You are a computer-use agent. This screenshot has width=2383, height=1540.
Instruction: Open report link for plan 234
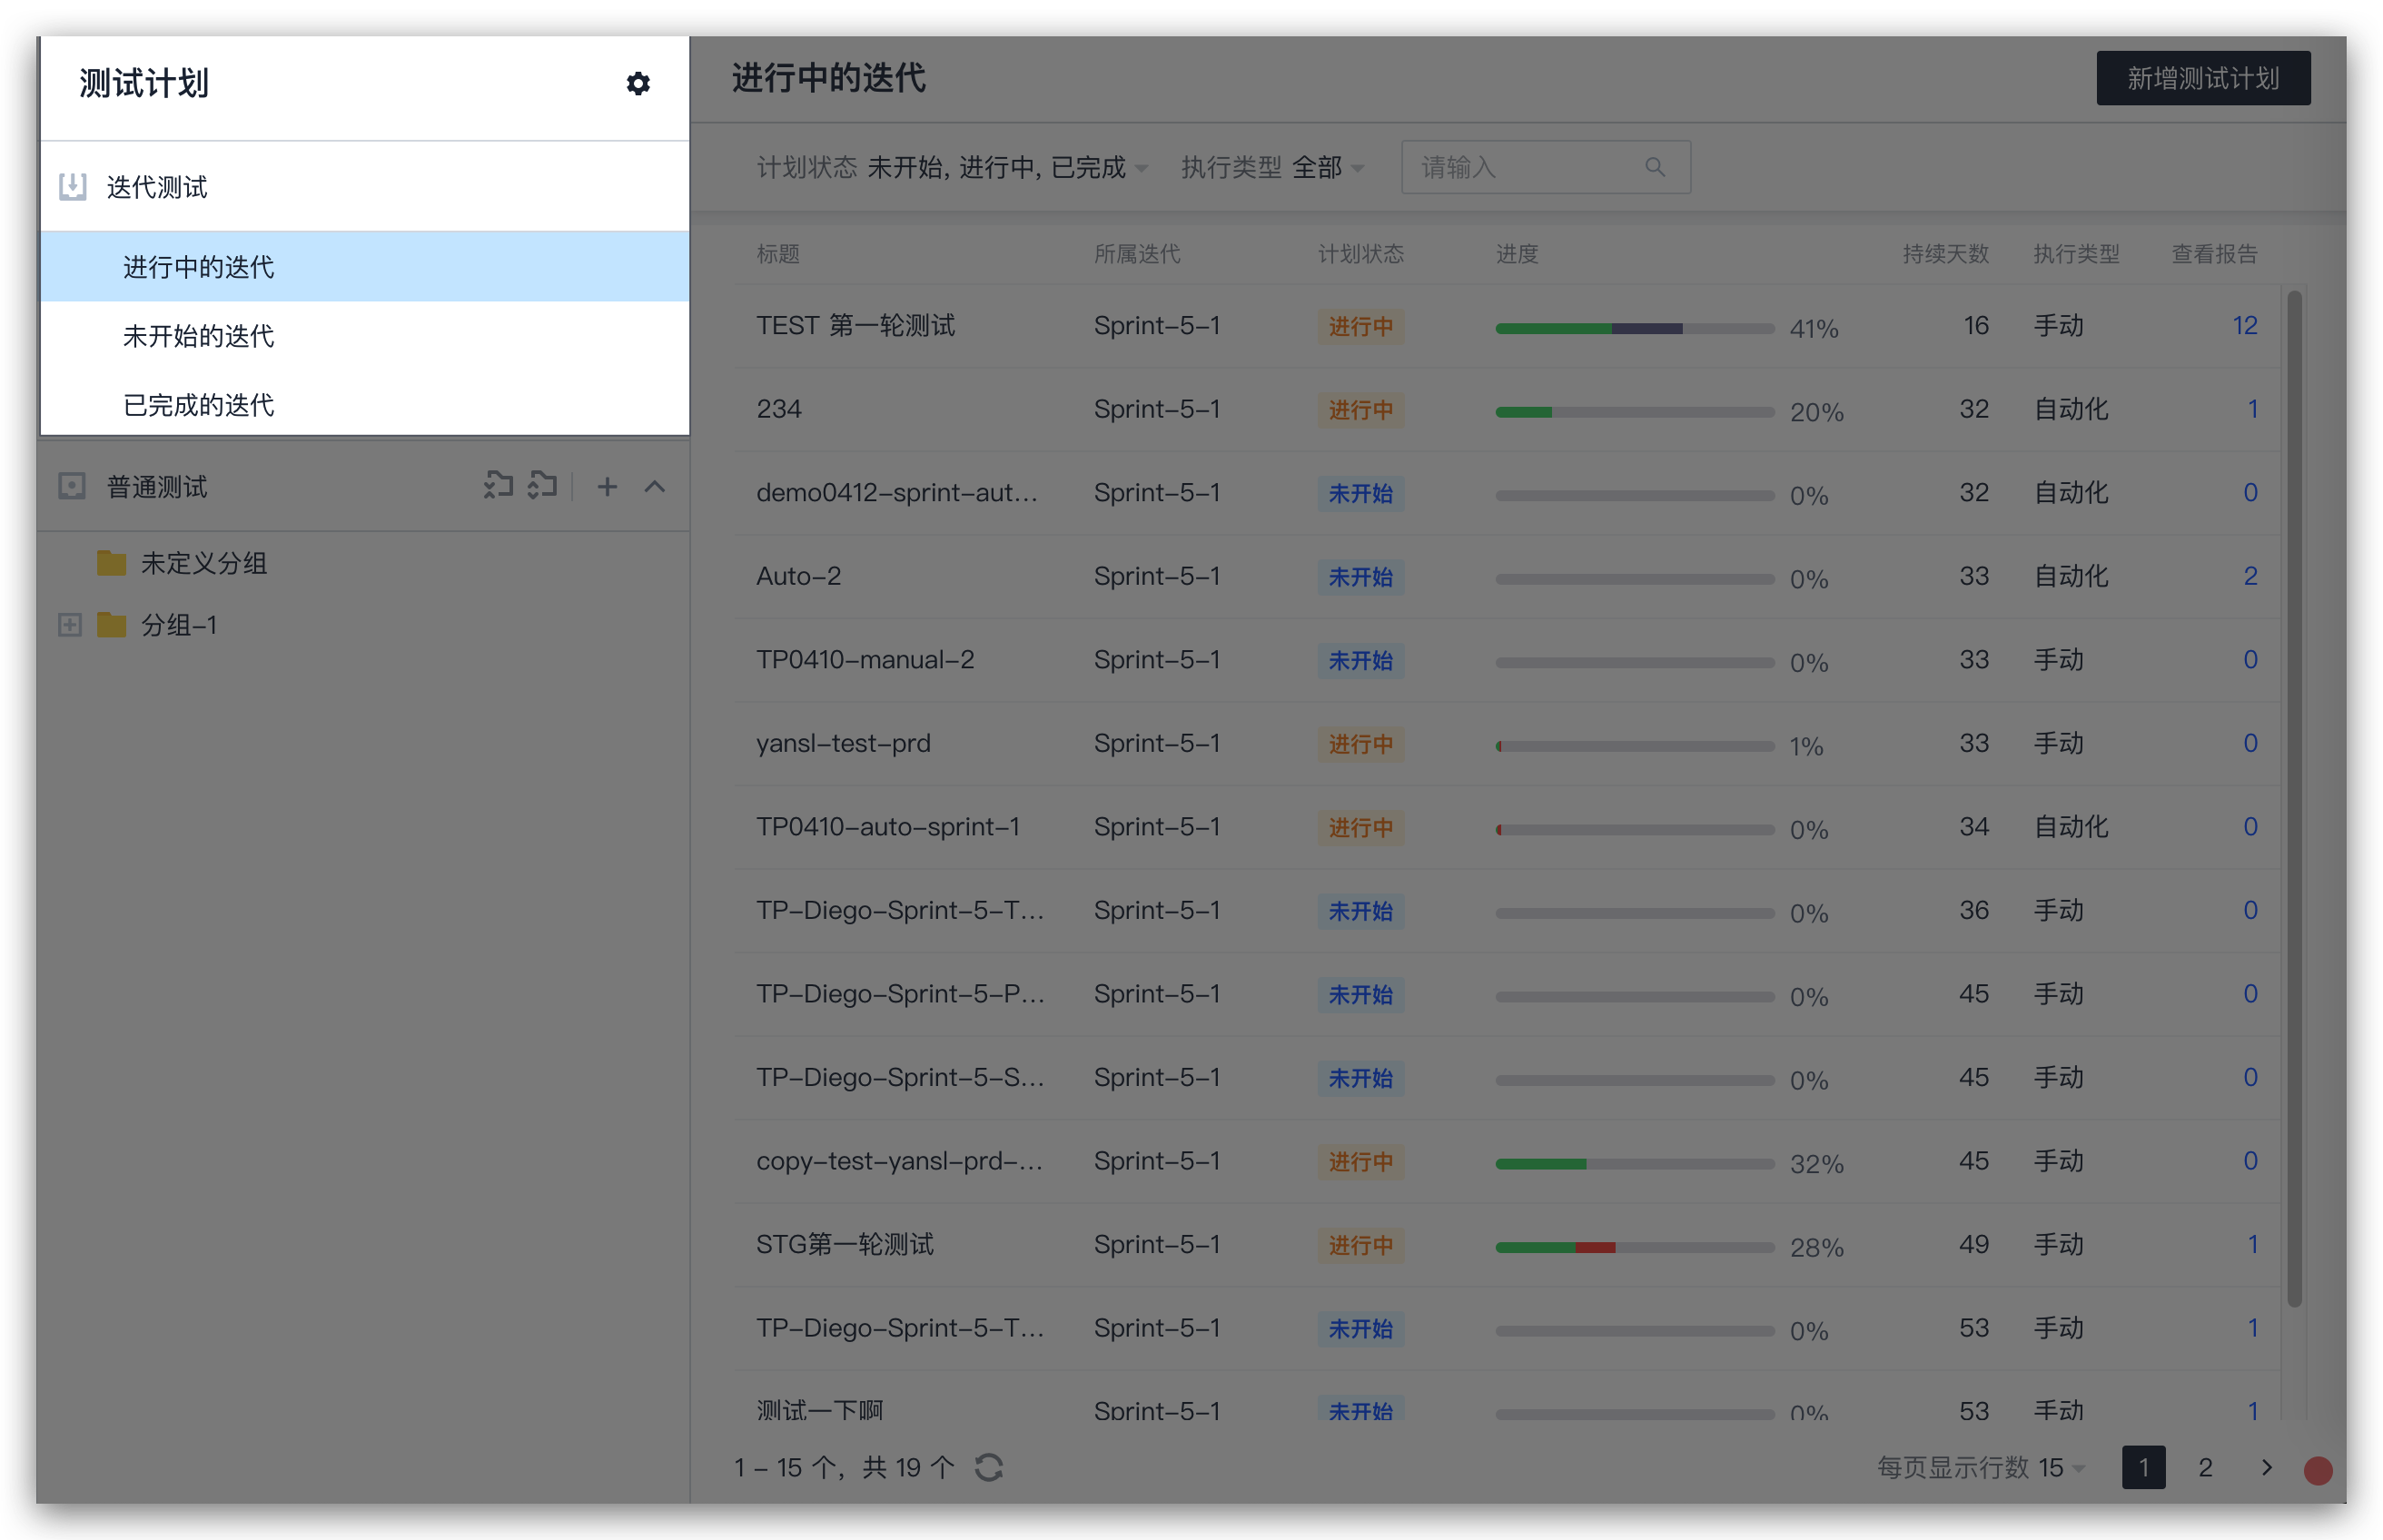(2252, 409)
